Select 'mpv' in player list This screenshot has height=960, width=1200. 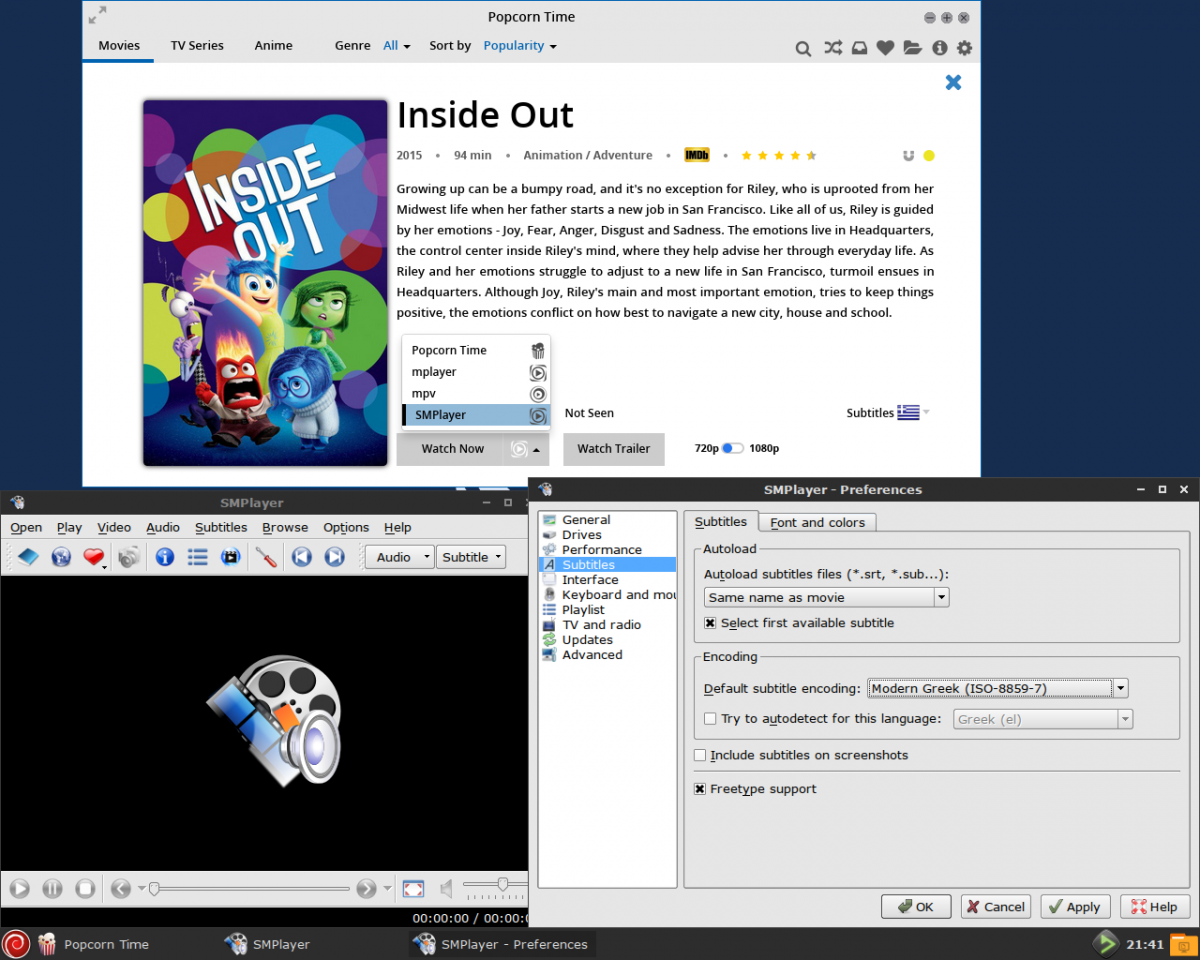coord(476,393)
